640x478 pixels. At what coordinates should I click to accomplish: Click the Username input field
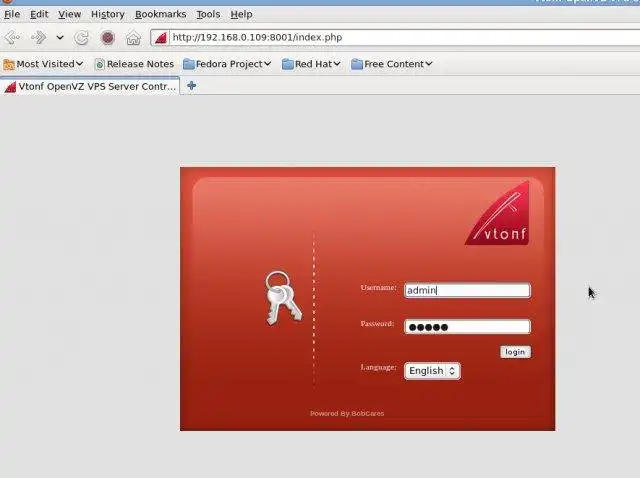(467, 290)
